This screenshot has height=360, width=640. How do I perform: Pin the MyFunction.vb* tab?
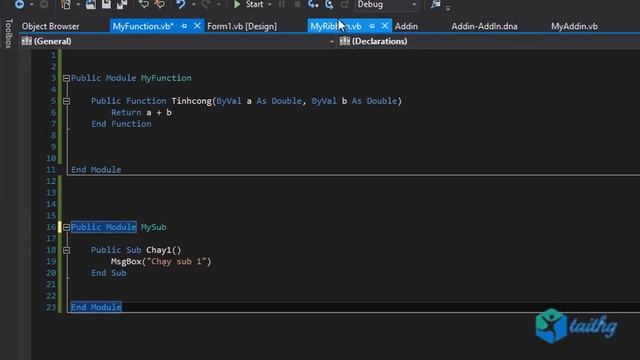coord(184,26)
